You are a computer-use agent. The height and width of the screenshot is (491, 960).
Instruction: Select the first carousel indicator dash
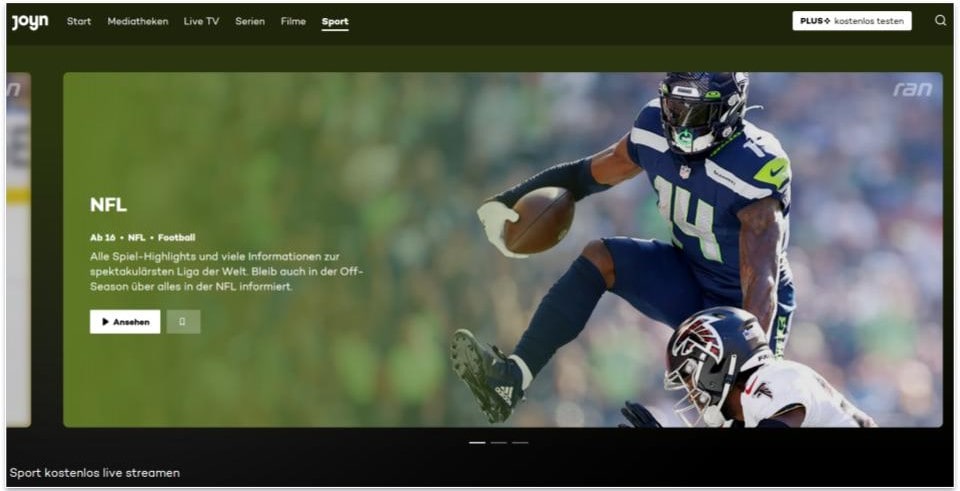(x=477, y=442)
